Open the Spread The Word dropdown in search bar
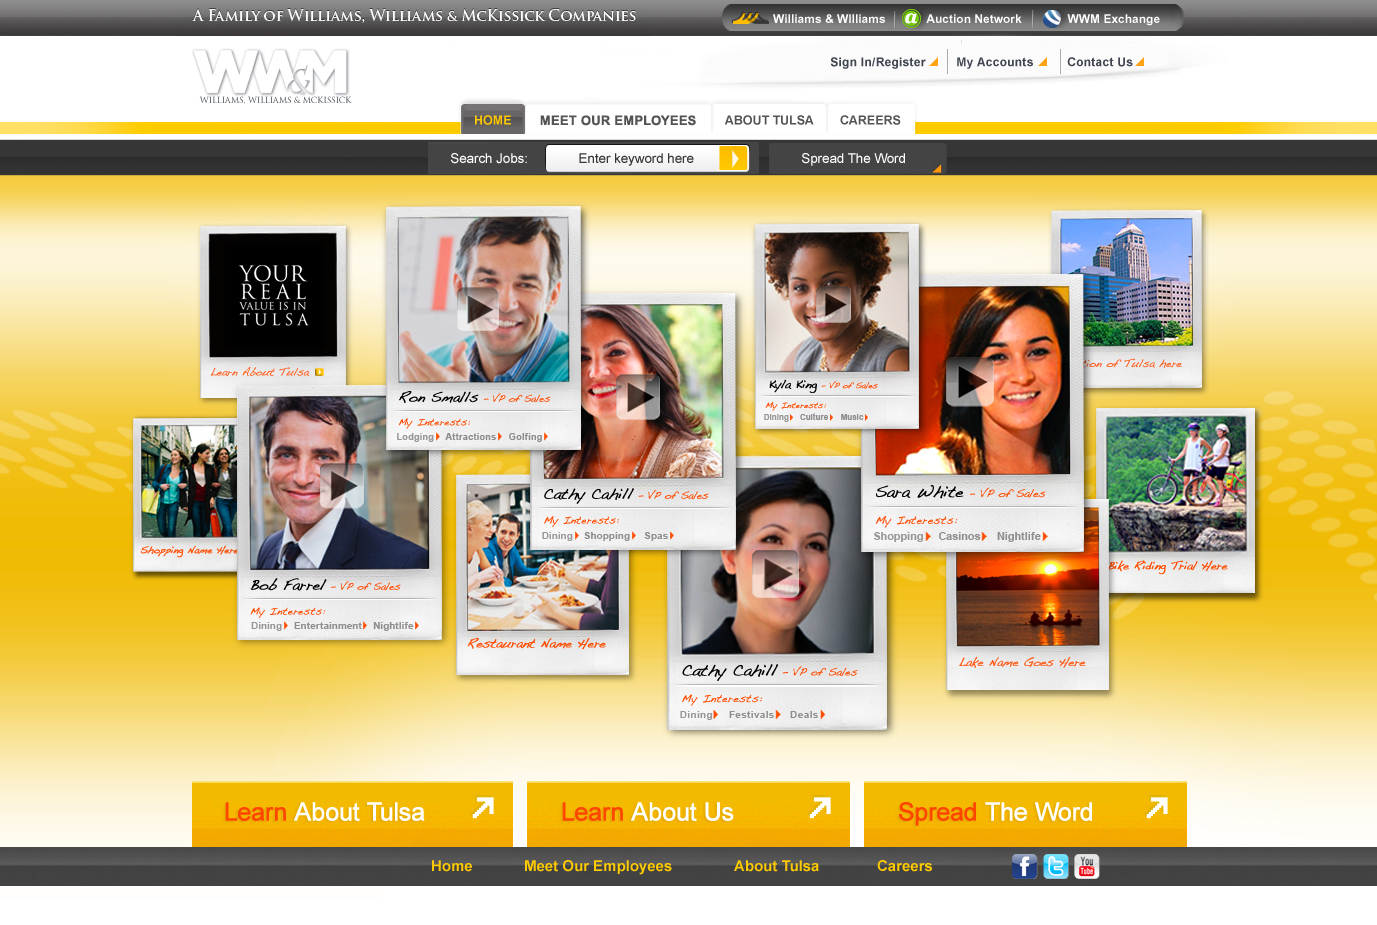Viewport: 1377px width, 925px height. click(x=857, y=158)
